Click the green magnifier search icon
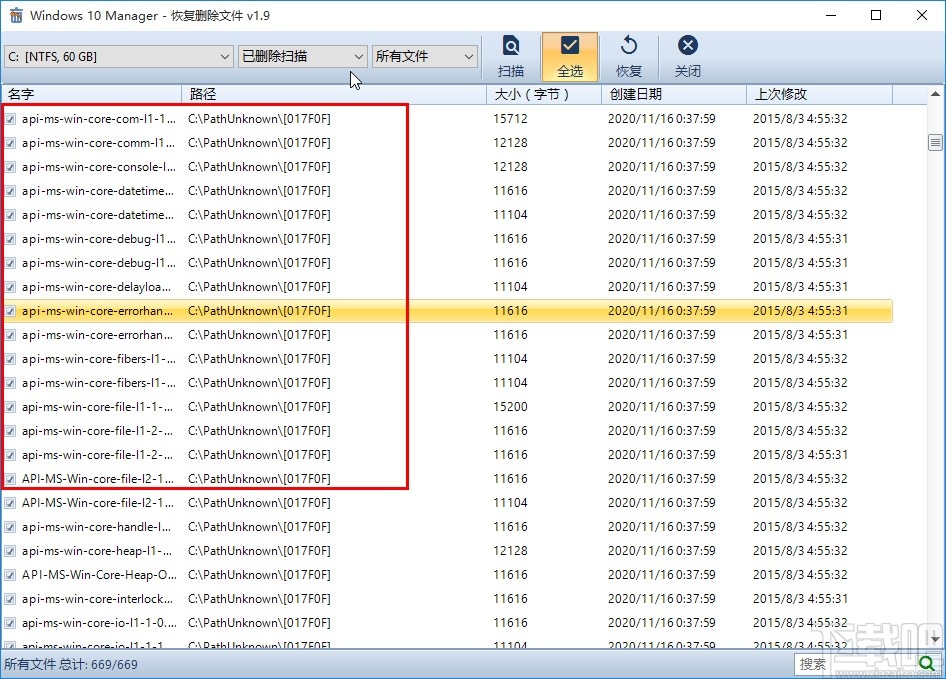The width and height of the screenshot is (946, 679). click(928, 663)
